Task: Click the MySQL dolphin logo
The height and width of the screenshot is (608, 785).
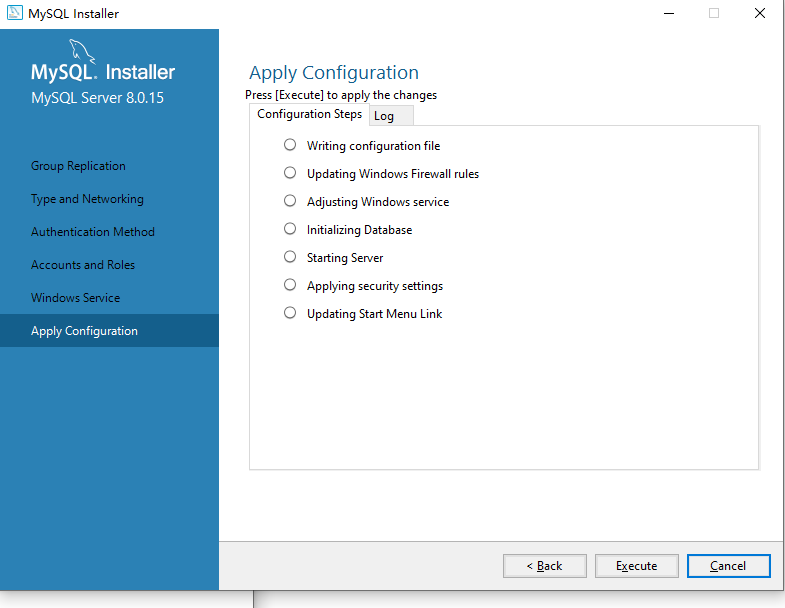Action: click(82, 51)
